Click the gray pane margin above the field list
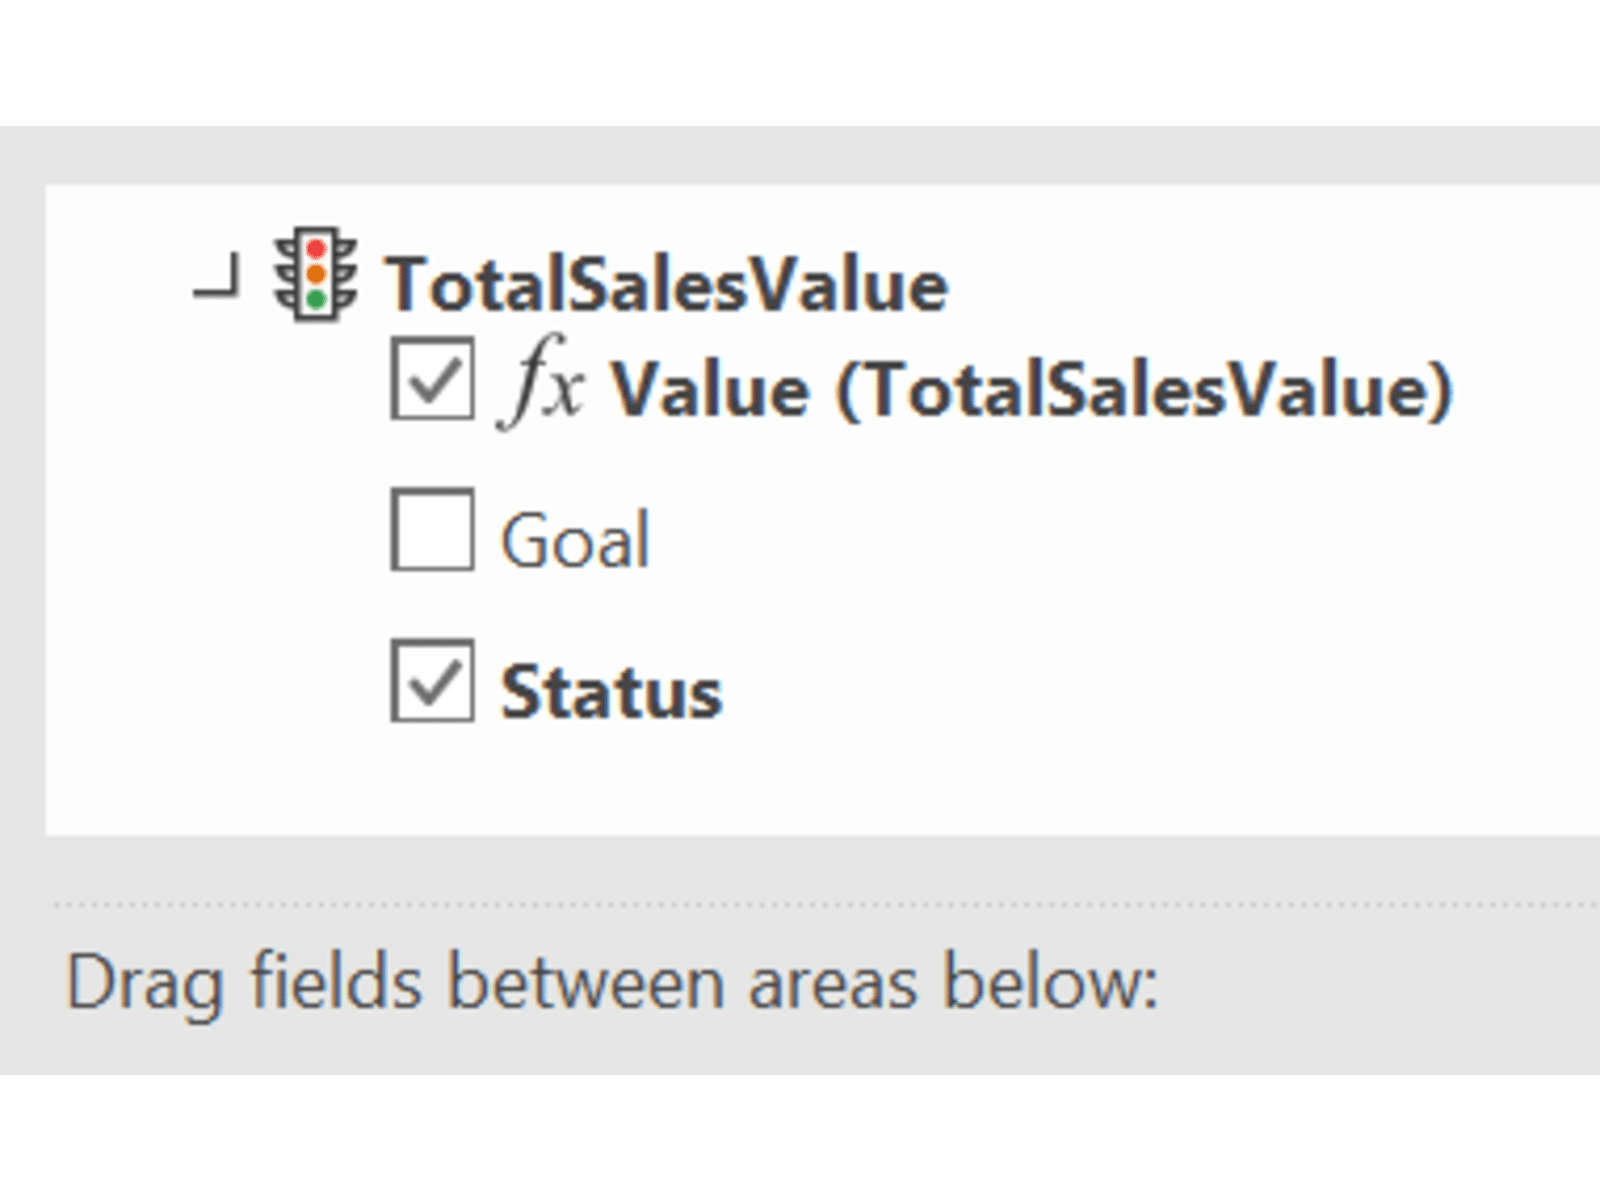 coord(800,155)
